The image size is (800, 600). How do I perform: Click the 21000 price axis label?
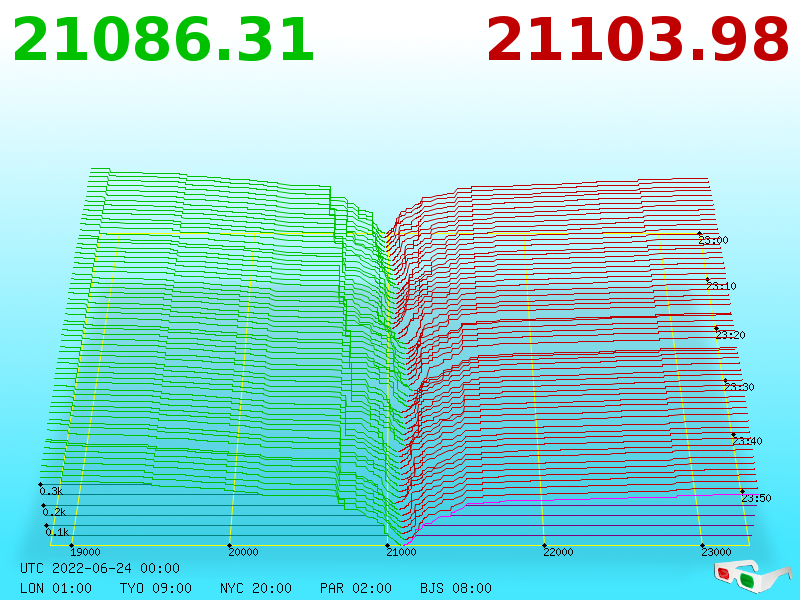[402, 552]
